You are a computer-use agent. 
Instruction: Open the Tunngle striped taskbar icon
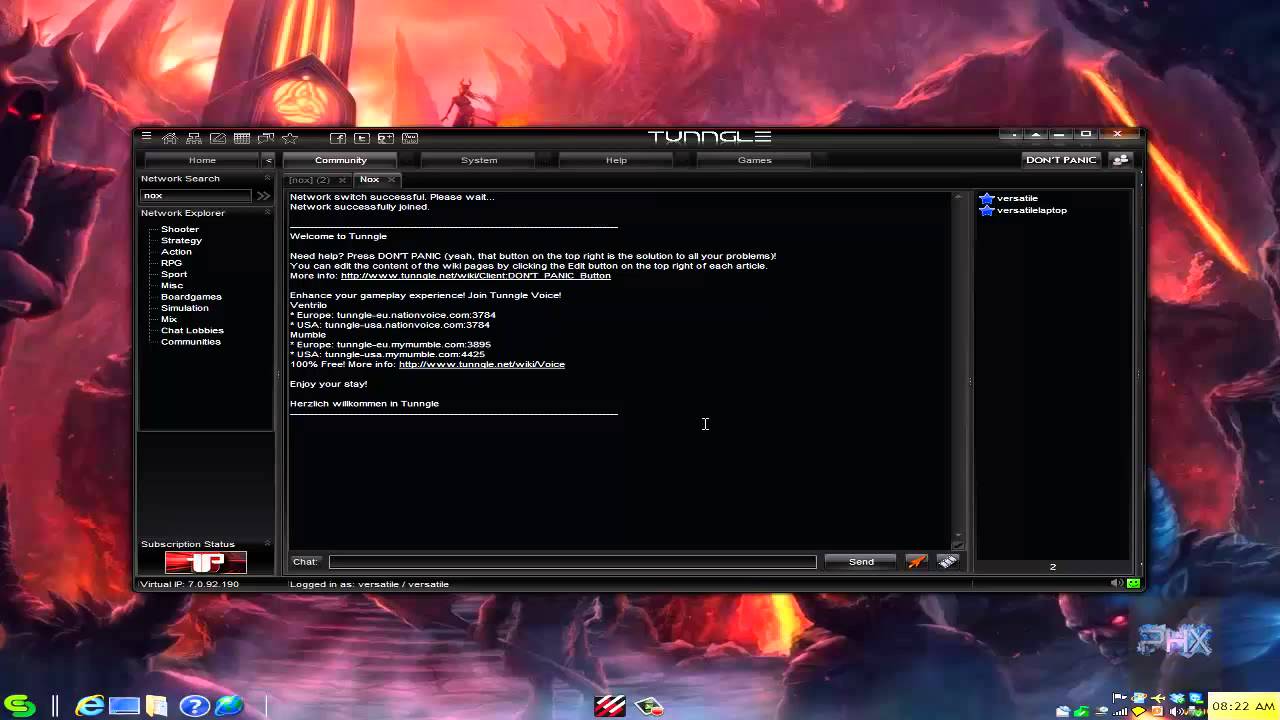609,706
